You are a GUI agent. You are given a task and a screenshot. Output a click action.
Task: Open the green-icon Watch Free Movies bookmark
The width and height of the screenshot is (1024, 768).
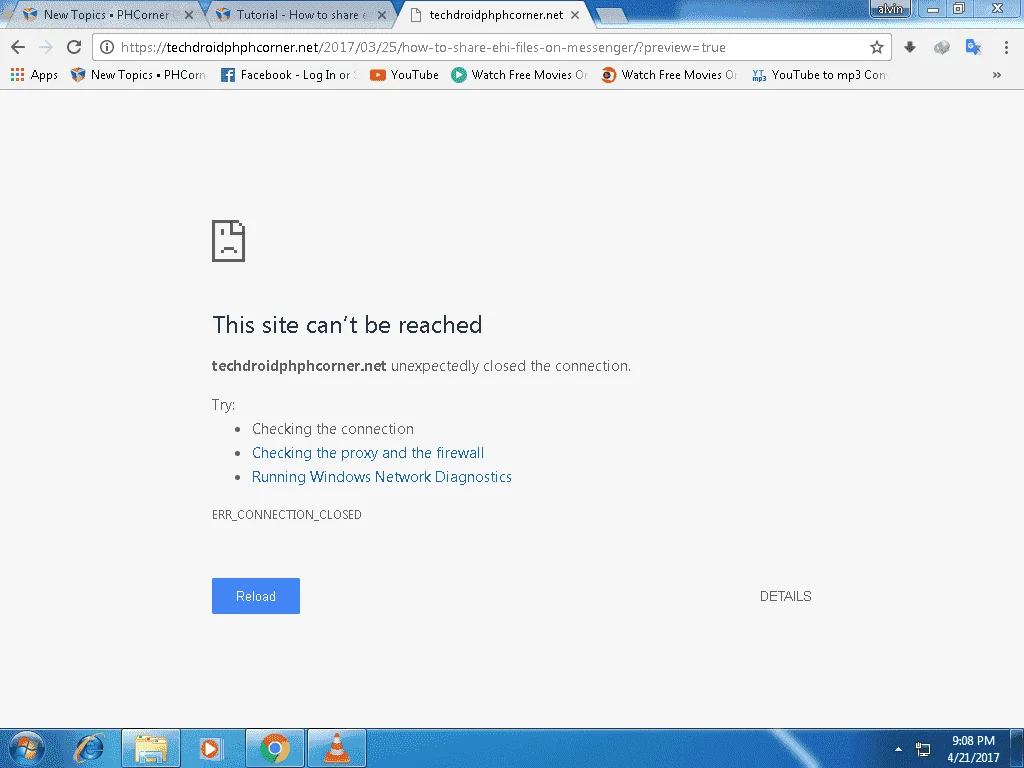point(520,75)
